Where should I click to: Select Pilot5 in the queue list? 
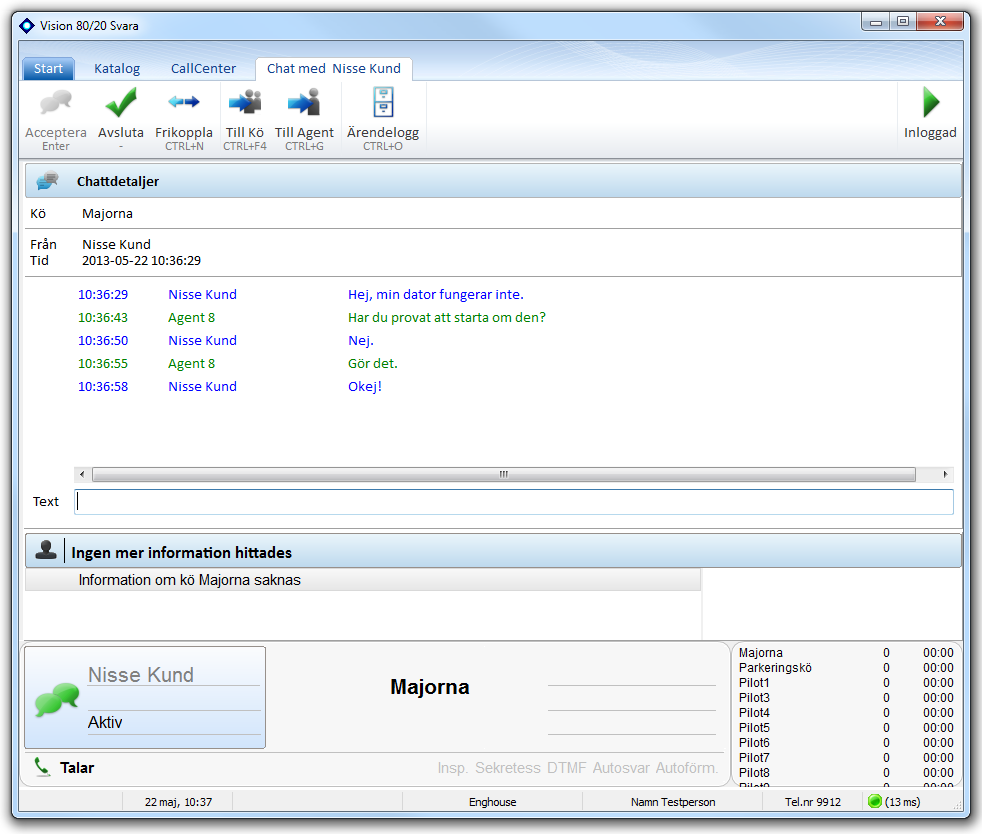pyautogui.click(x=846, y=728)
